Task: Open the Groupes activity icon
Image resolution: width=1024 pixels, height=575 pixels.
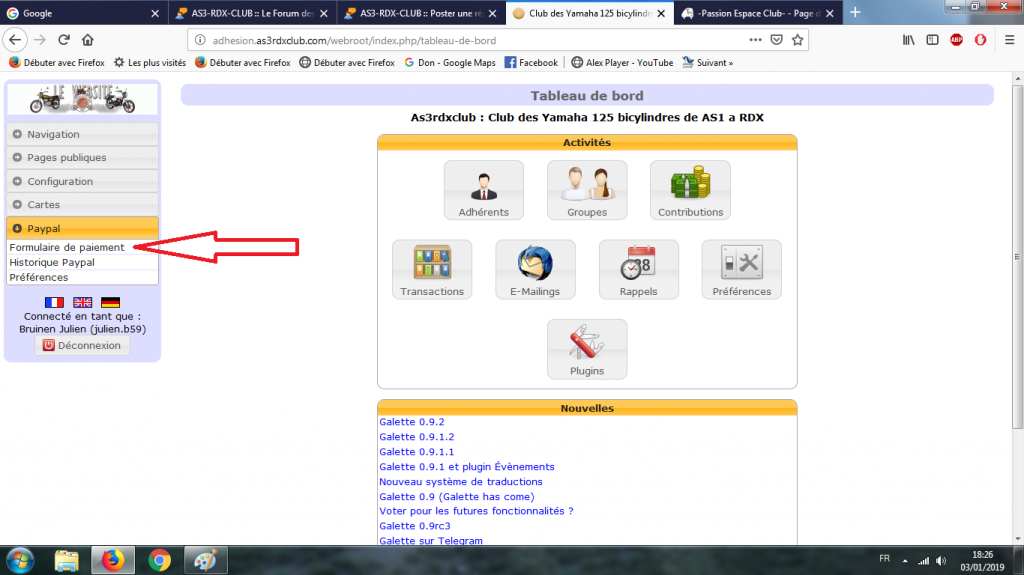Action: click(x=587, y=190)
